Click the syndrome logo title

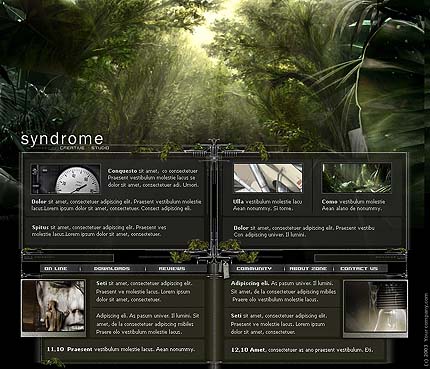(62, 139)
